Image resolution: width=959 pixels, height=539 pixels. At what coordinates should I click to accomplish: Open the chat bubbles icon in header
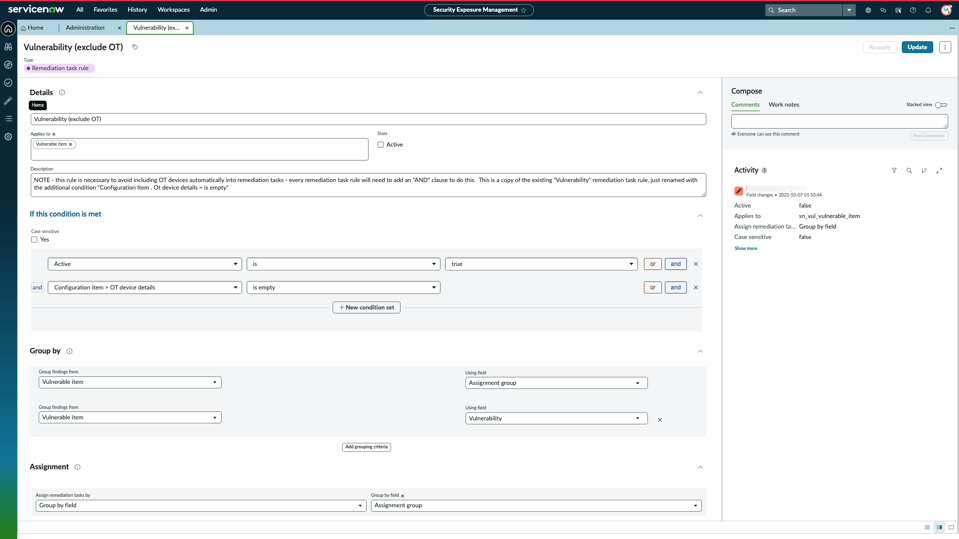click(883, 10)
